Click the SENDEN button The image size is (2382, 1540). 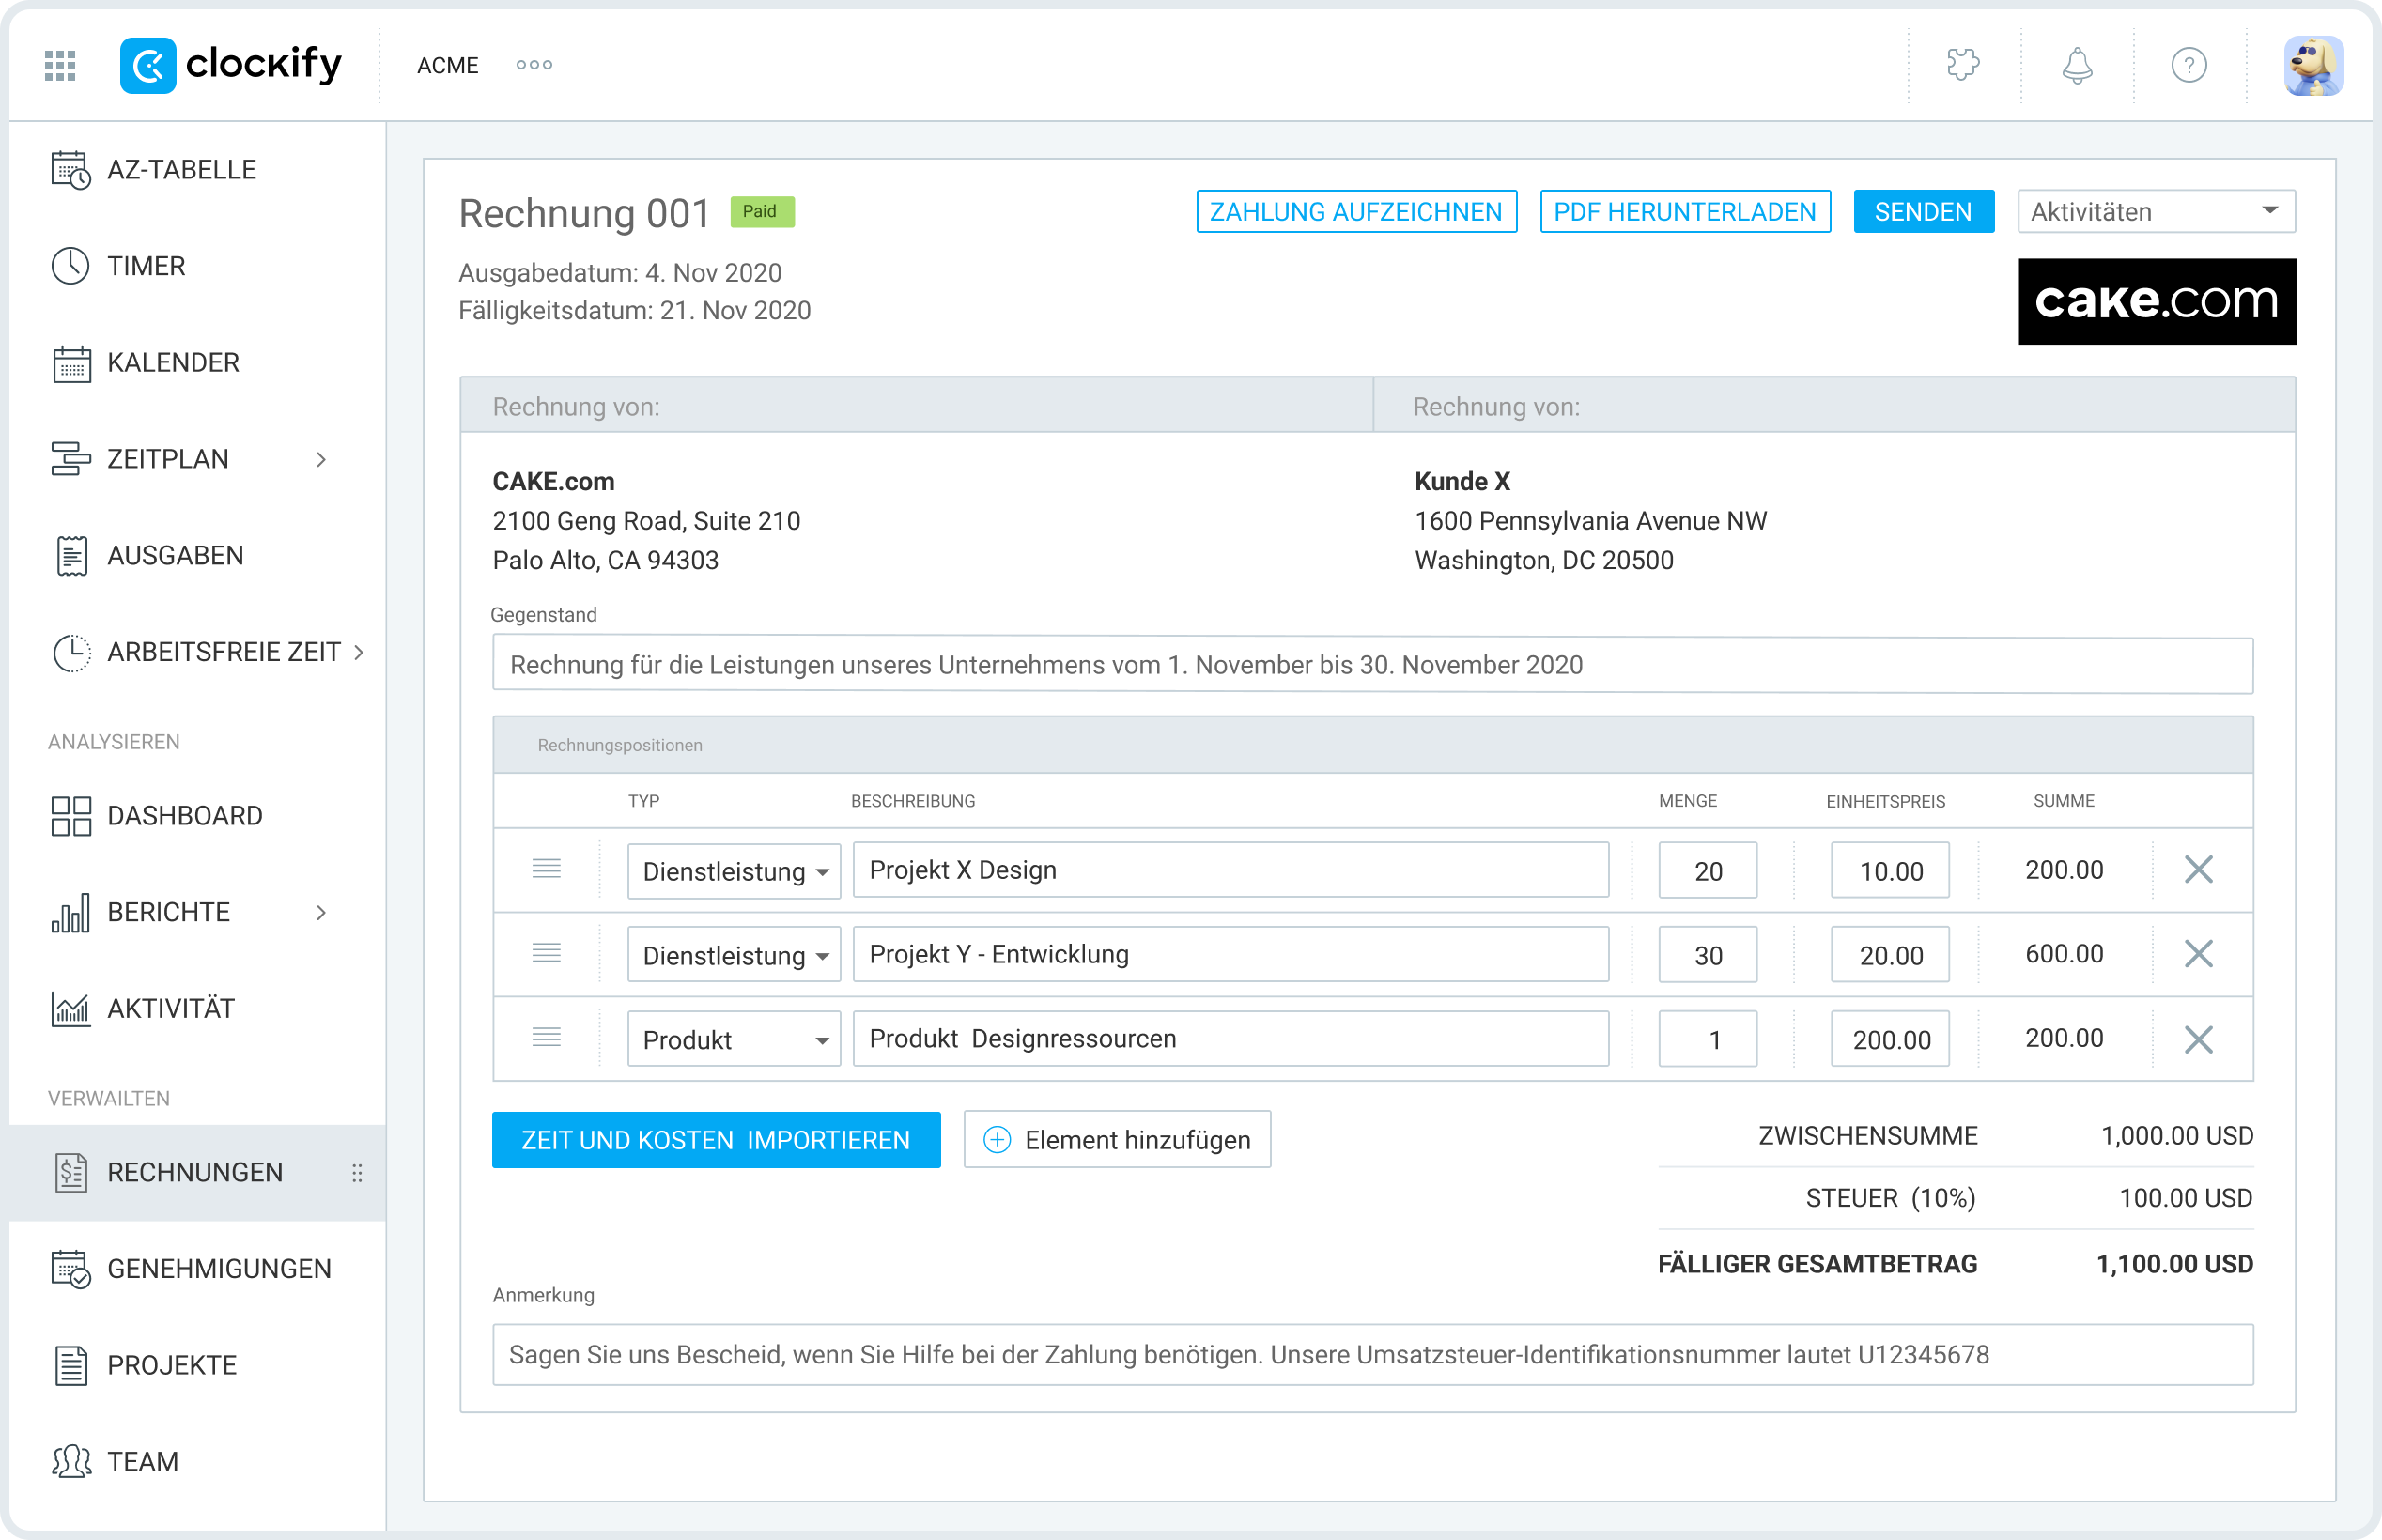tap(1923, 211)
